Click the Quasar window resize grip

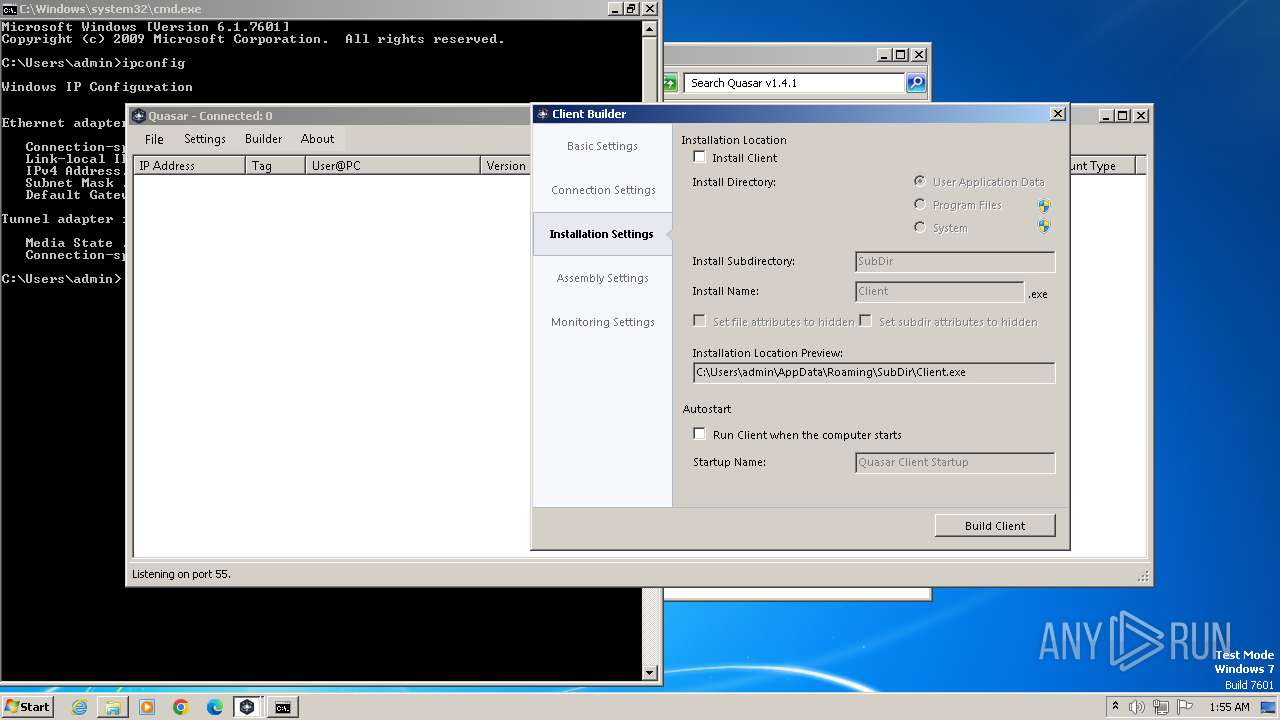(1143, 576)
